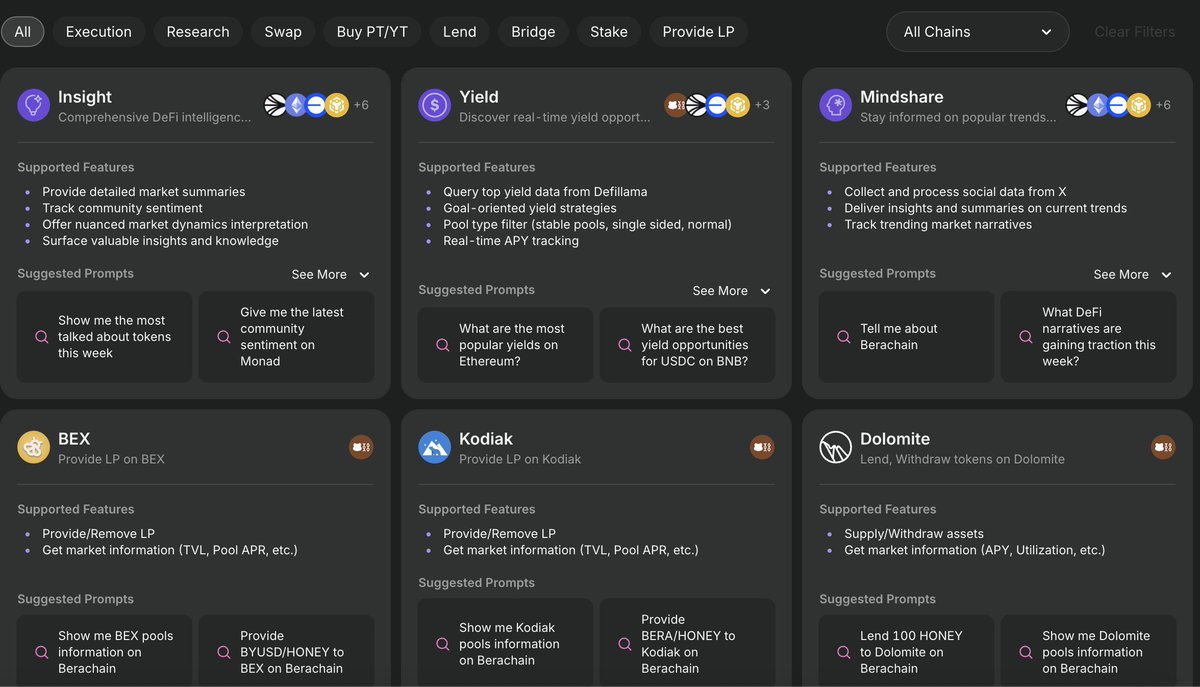Click 'Lend, Withdraw tokens on Dolomite' subtitle
This screenshot has height=687, width=1200.
962,459
